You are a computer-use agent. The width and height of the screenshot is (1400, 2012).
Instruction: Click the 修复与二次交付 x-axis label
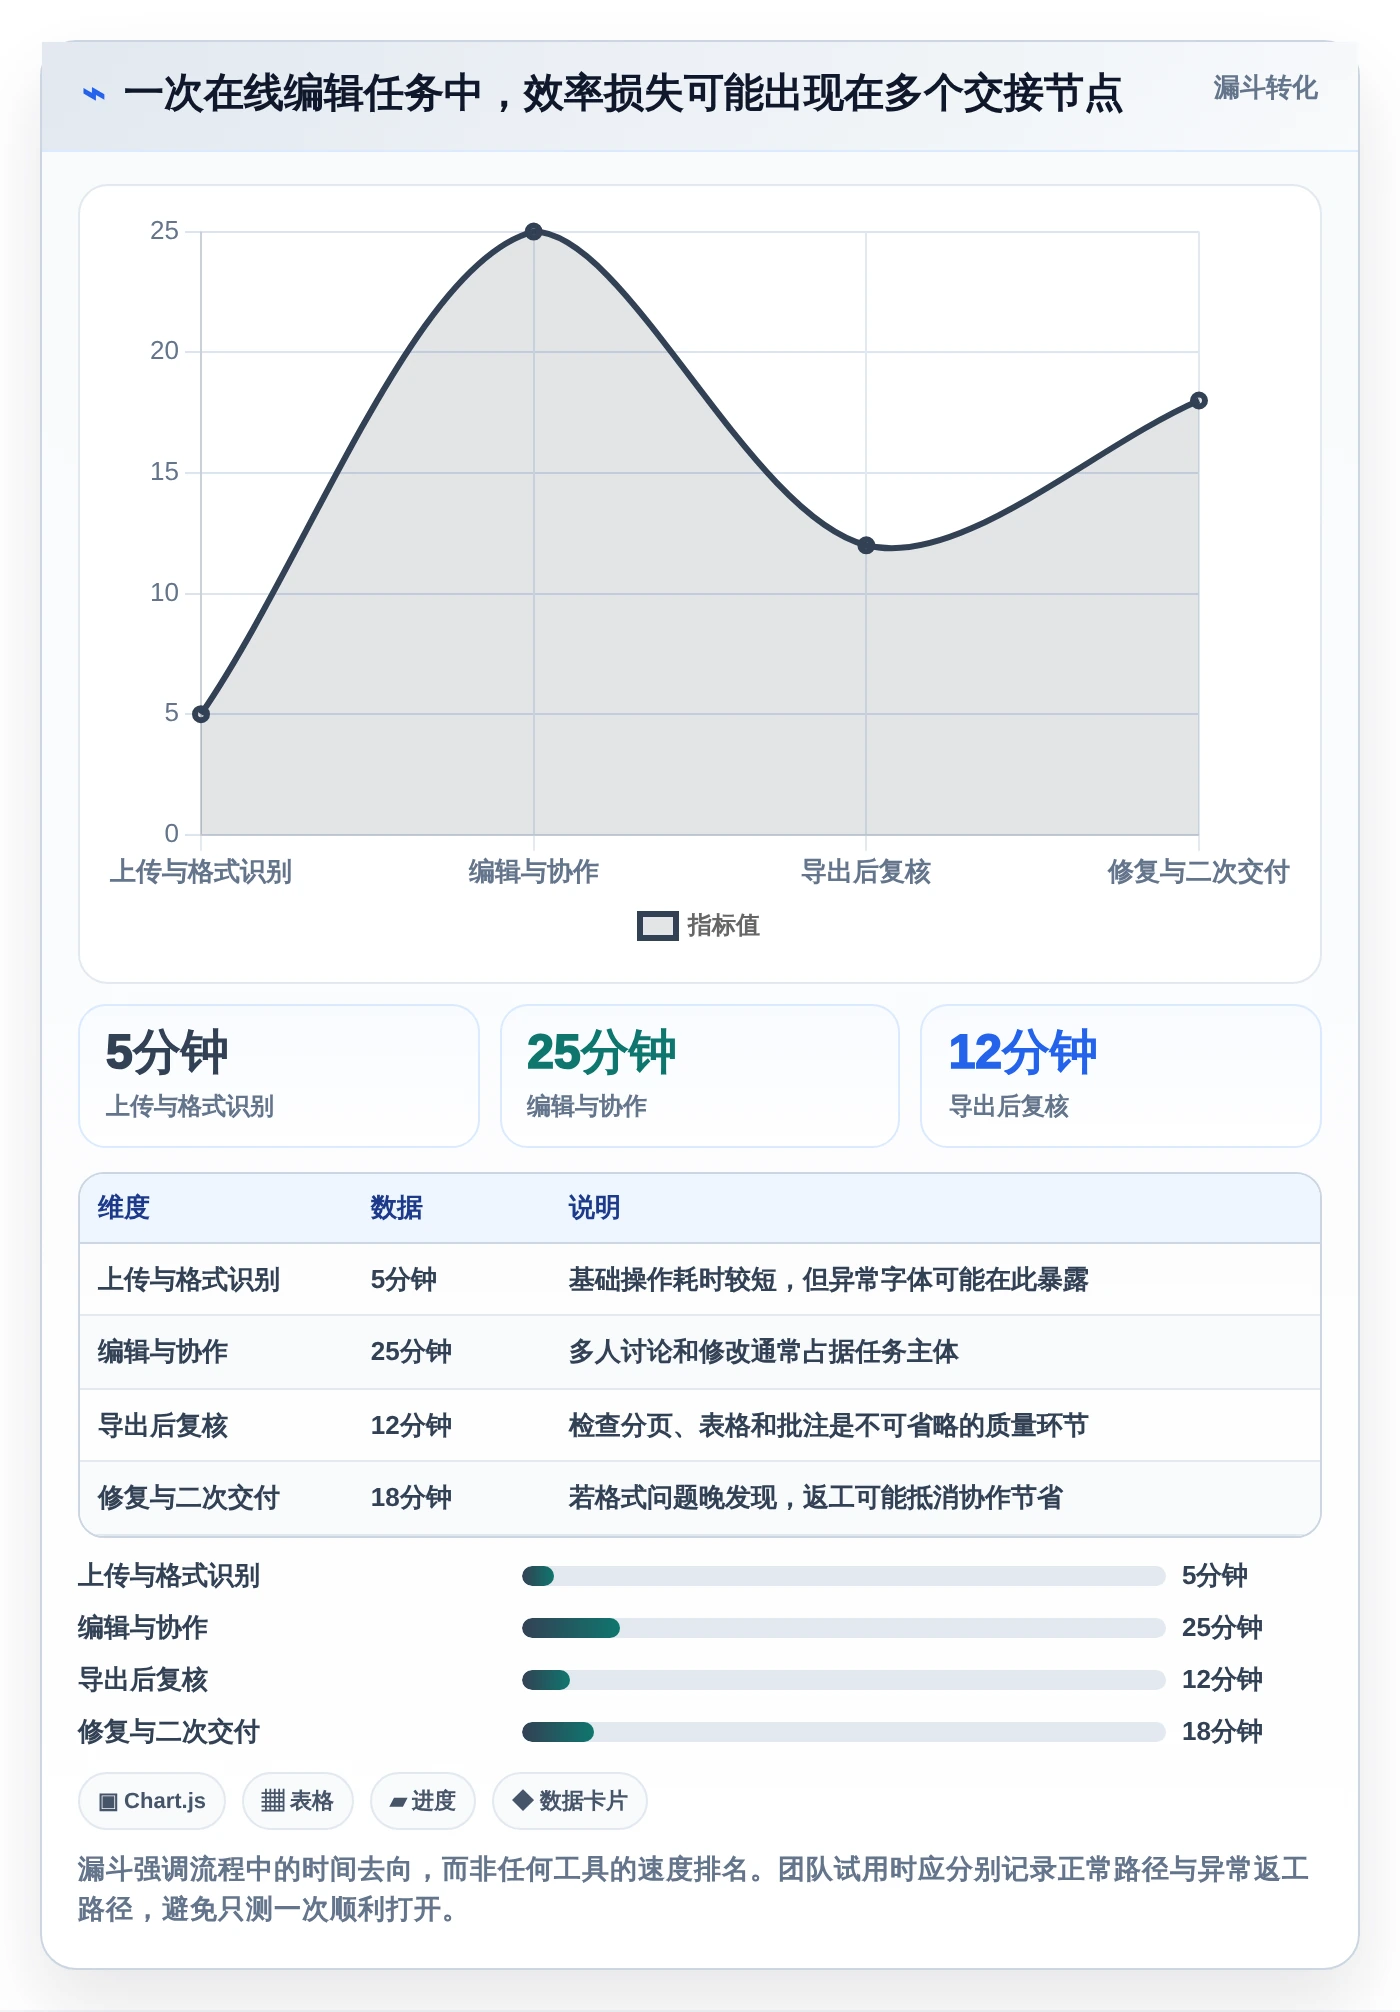click(x=1198, y=872)
